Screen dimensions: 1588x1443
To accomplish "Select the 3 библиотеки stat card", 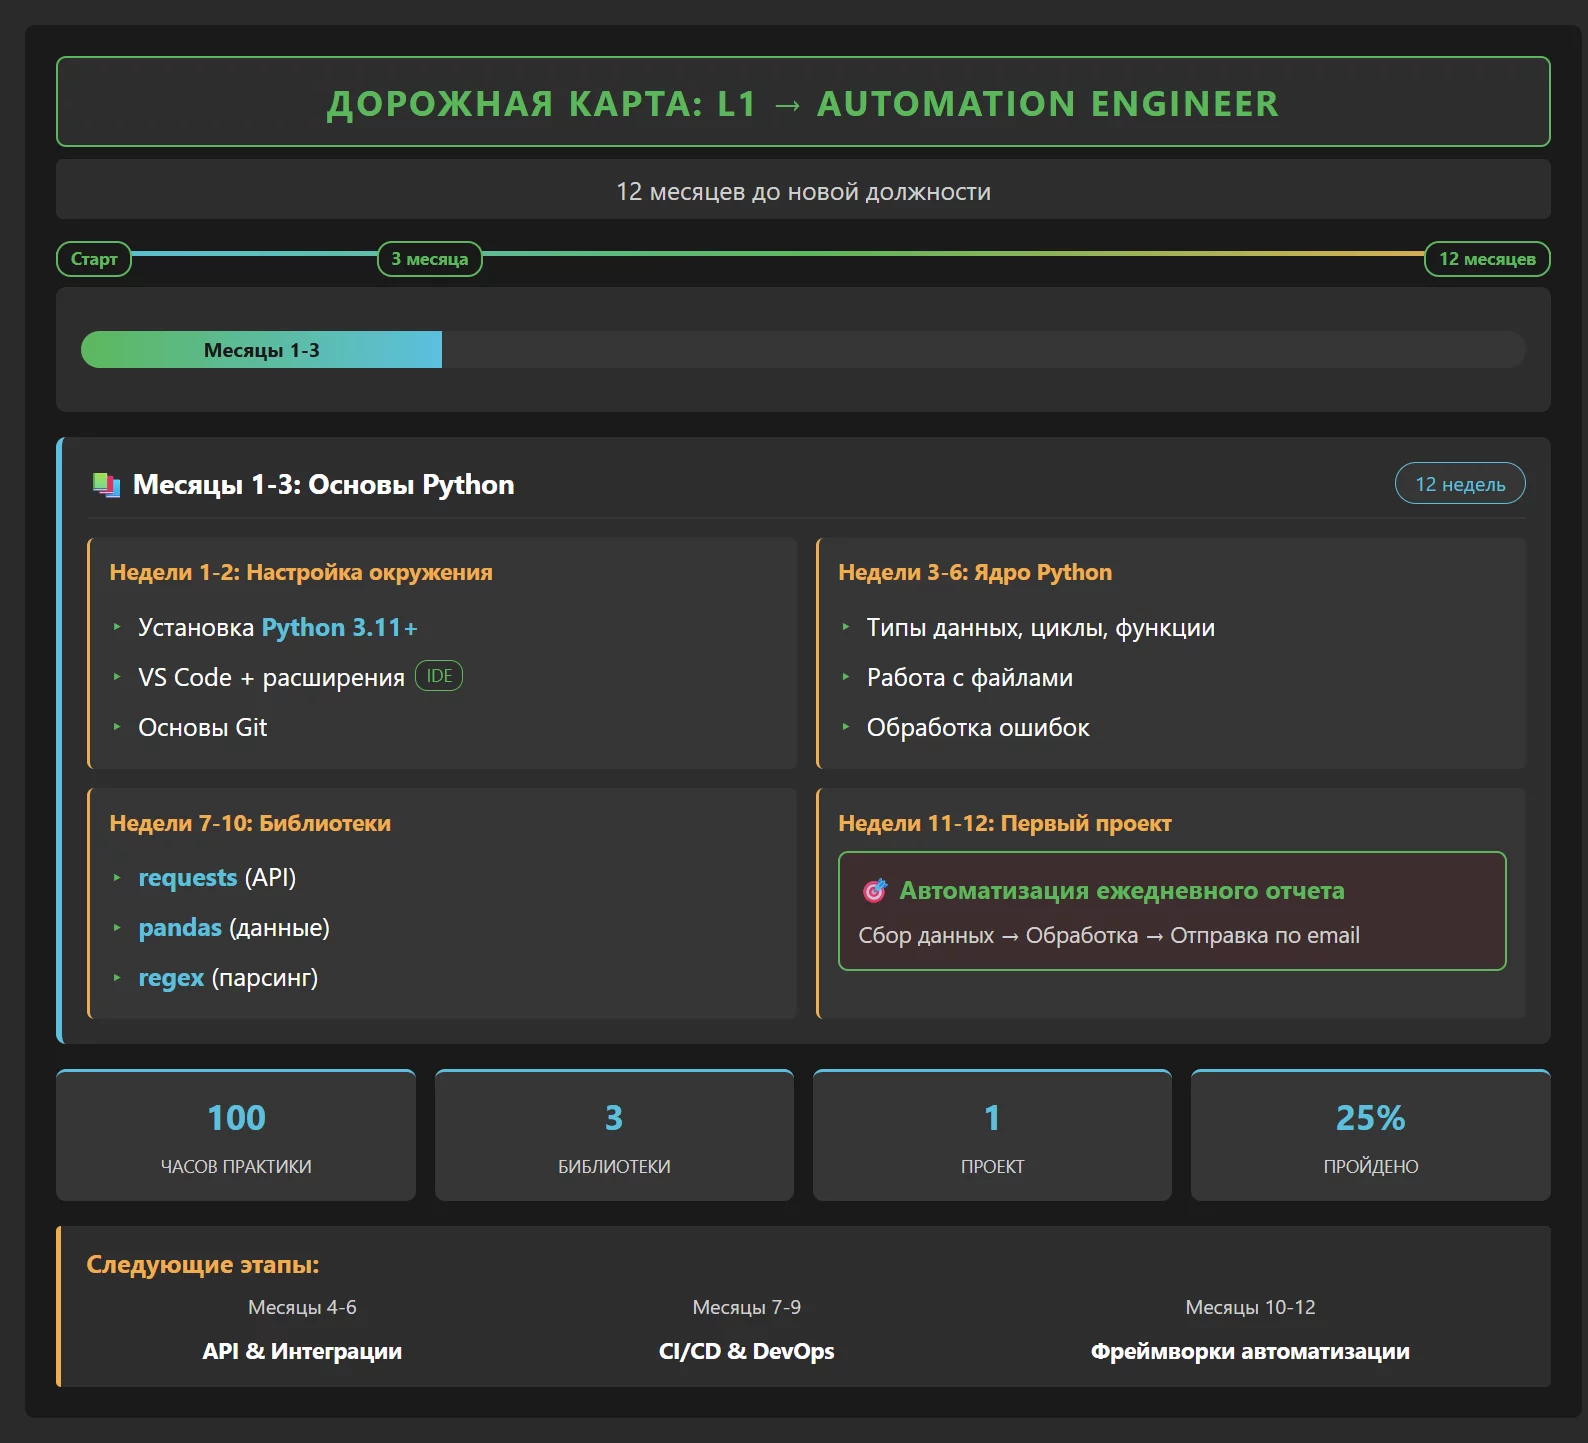I will click(614, 1136).
